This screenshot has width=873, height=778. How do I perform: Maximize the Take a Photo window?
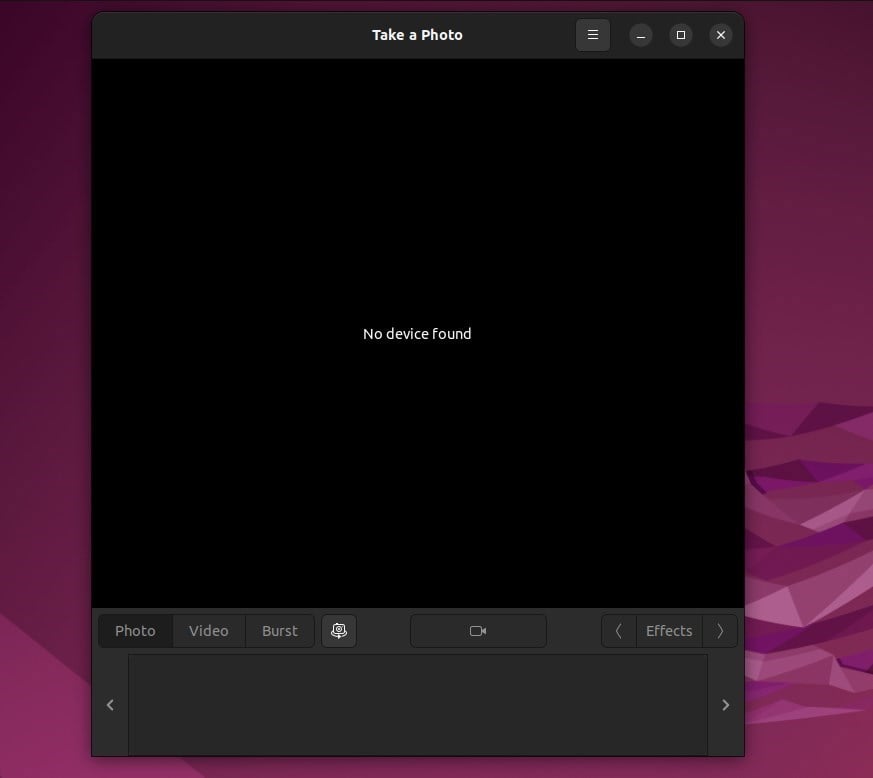(680, 35)
